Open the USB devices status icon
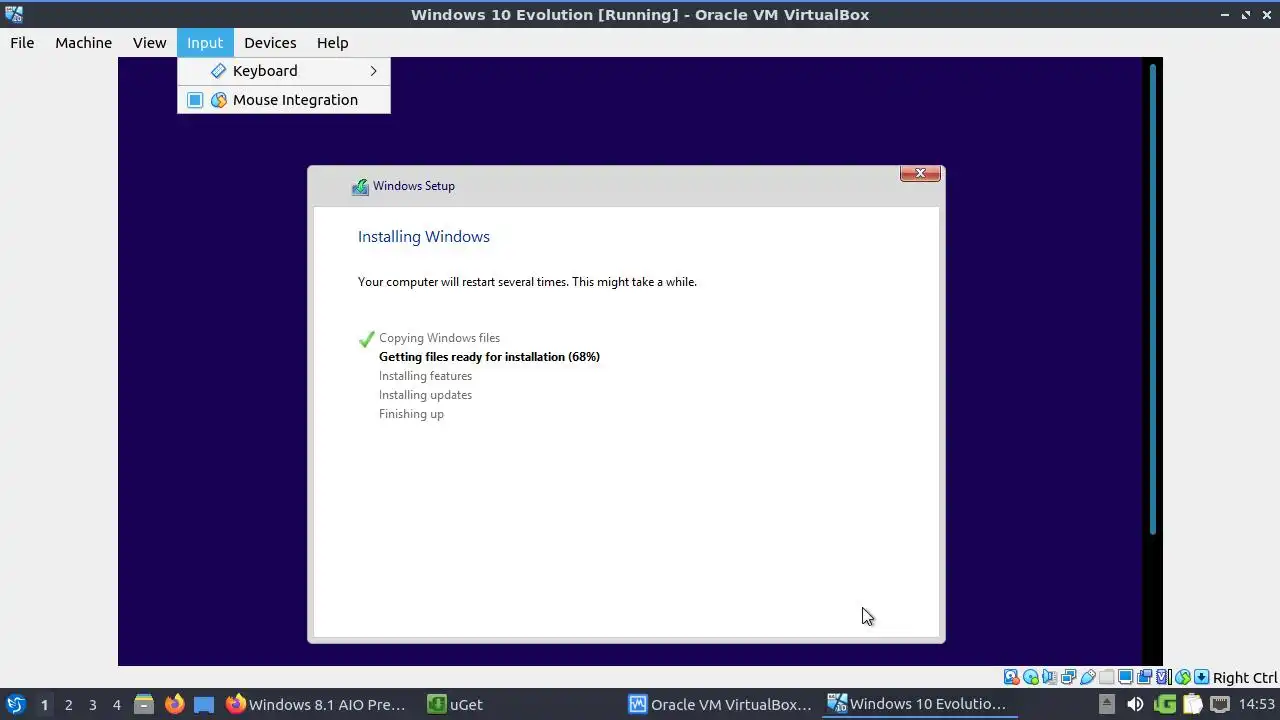Image resolution: width=1280 pixels, height=720 pixels. point(1087,677)
